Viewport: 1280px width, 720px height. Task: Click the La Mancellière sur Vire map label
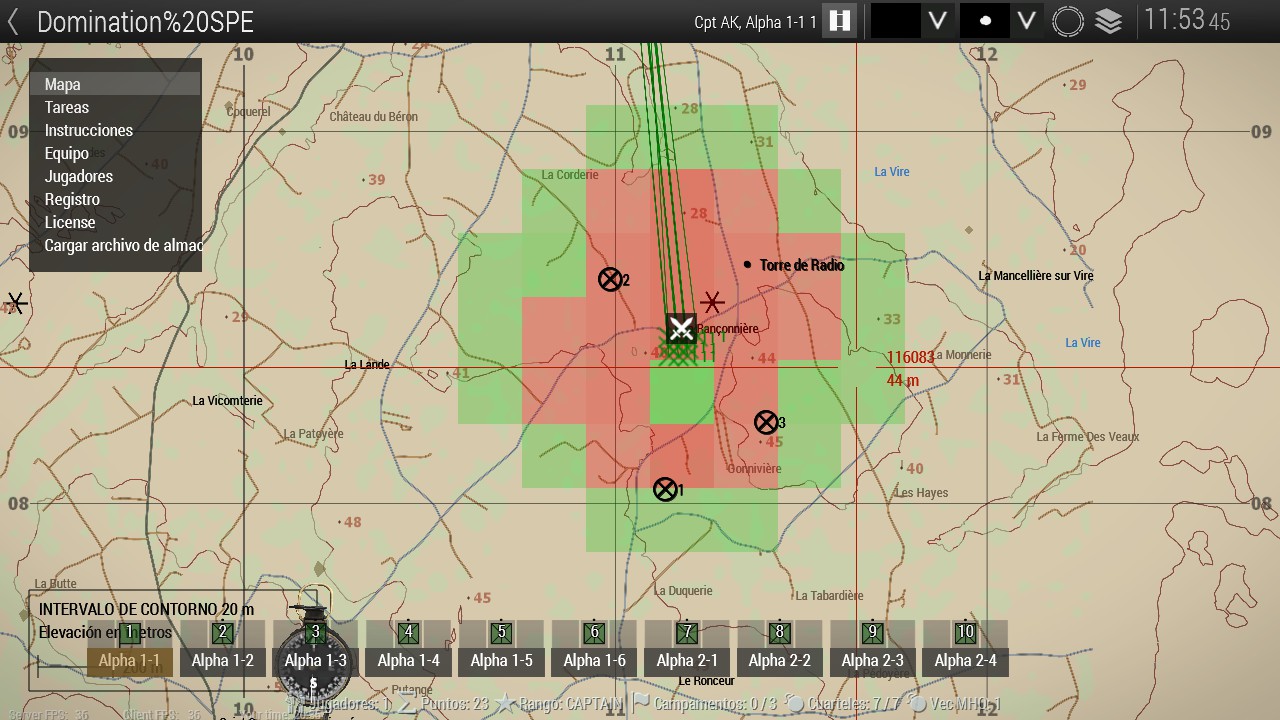pyautogui.click(x=1036, y=276)
